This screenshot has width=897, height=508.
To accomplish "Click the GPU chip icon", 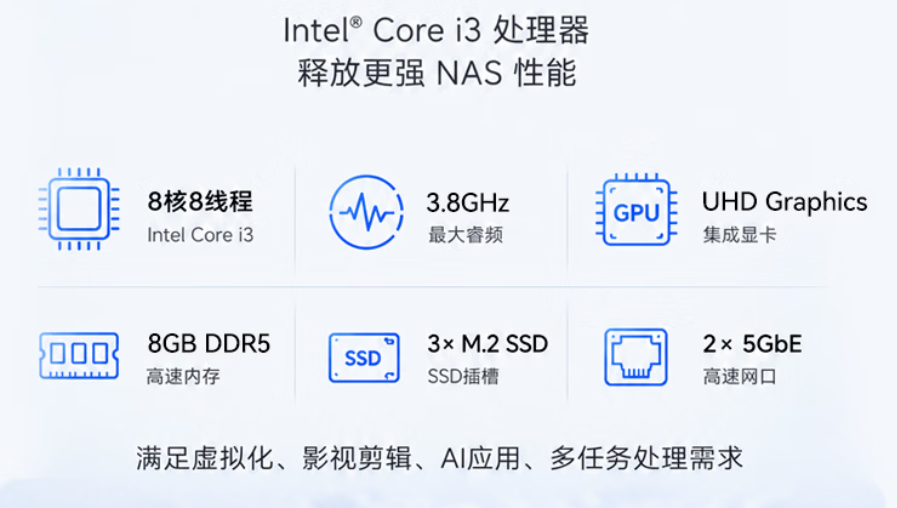I will tap(636, 210).
